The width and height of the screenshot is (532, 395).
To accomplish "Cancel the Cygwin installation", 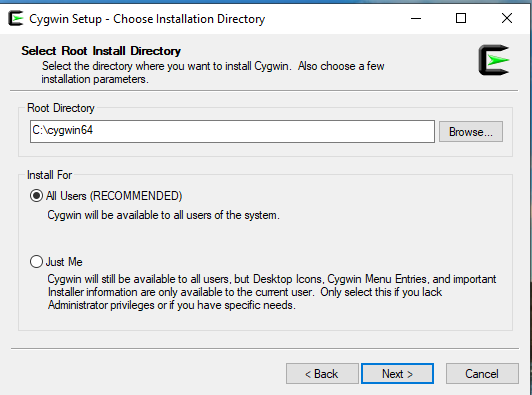I will pyautogui.click(x=482, y=374).
